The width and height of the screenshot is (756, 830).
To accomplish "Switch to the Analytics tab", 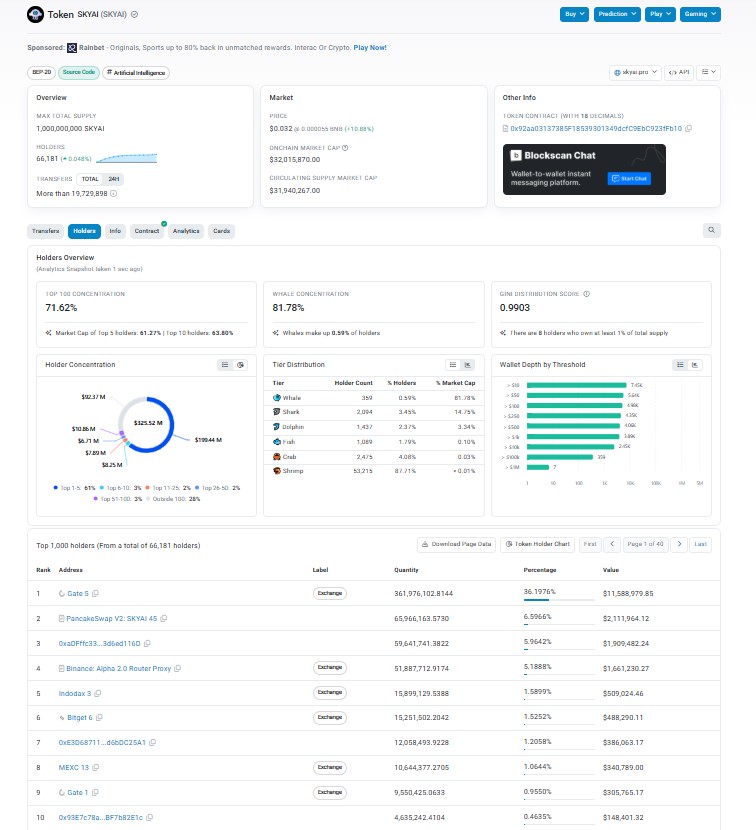I will [x=186, y=231].
